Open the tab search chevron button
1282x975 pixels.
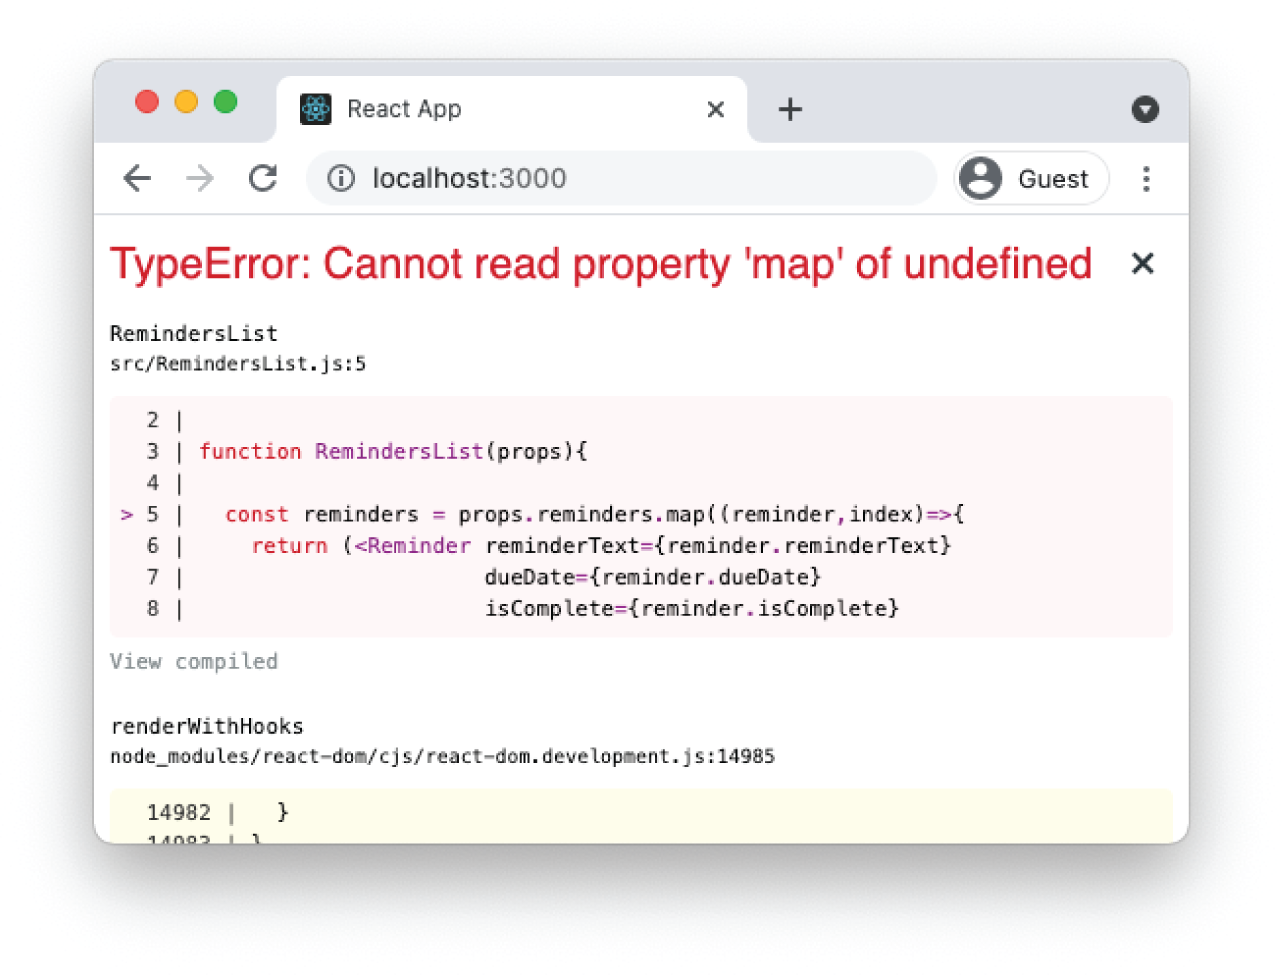(1145, 109)
